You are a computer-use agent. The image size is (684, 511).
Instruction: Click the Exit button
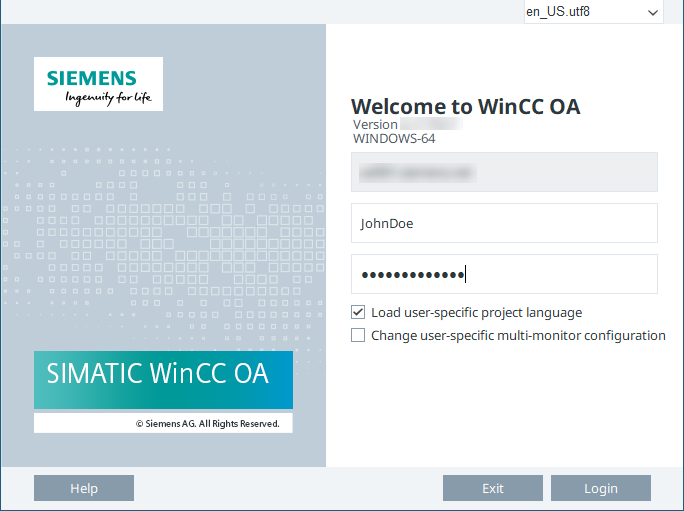[493, 488]
